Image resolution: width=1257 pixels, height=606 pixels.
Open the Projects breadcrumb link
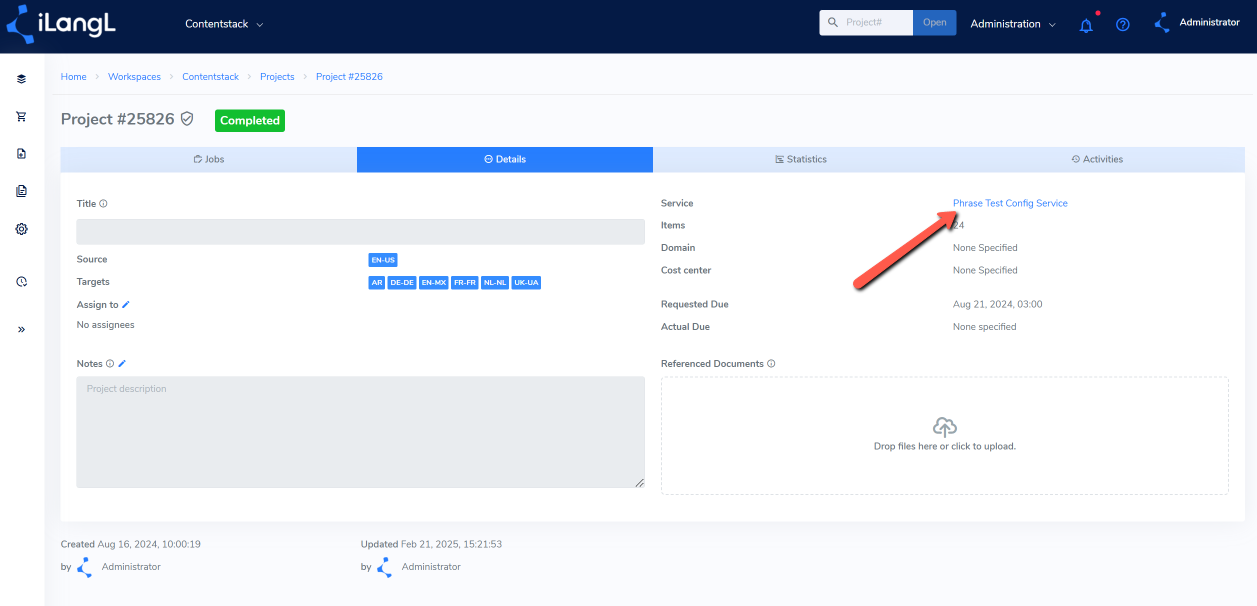(x=277, y=77)
